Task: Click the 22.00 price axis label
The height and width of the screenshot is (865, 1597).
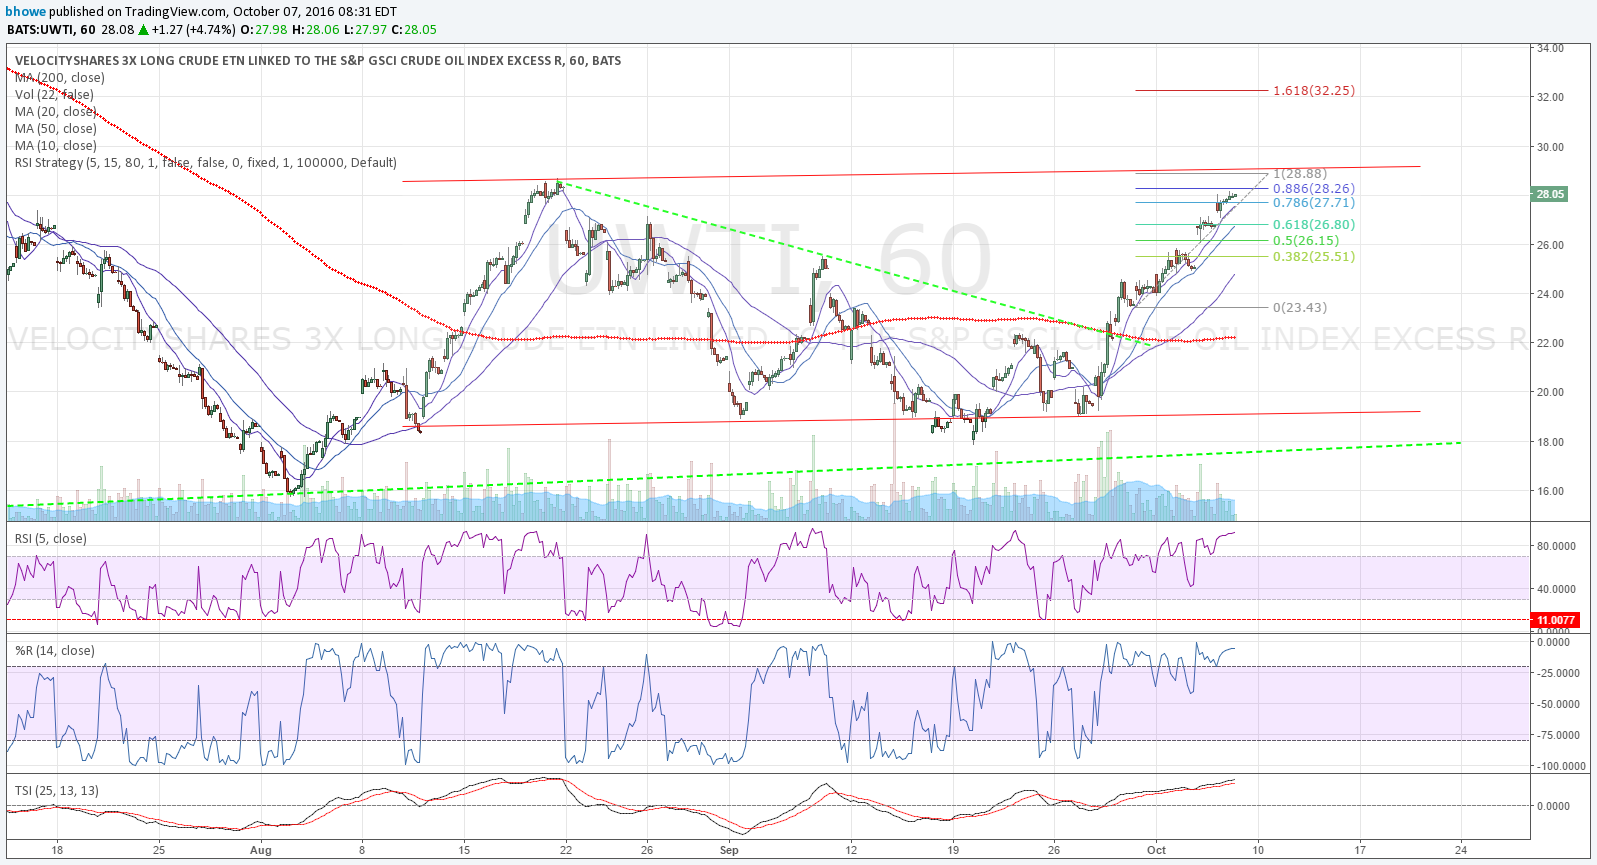Action: tap(1551, 343)
